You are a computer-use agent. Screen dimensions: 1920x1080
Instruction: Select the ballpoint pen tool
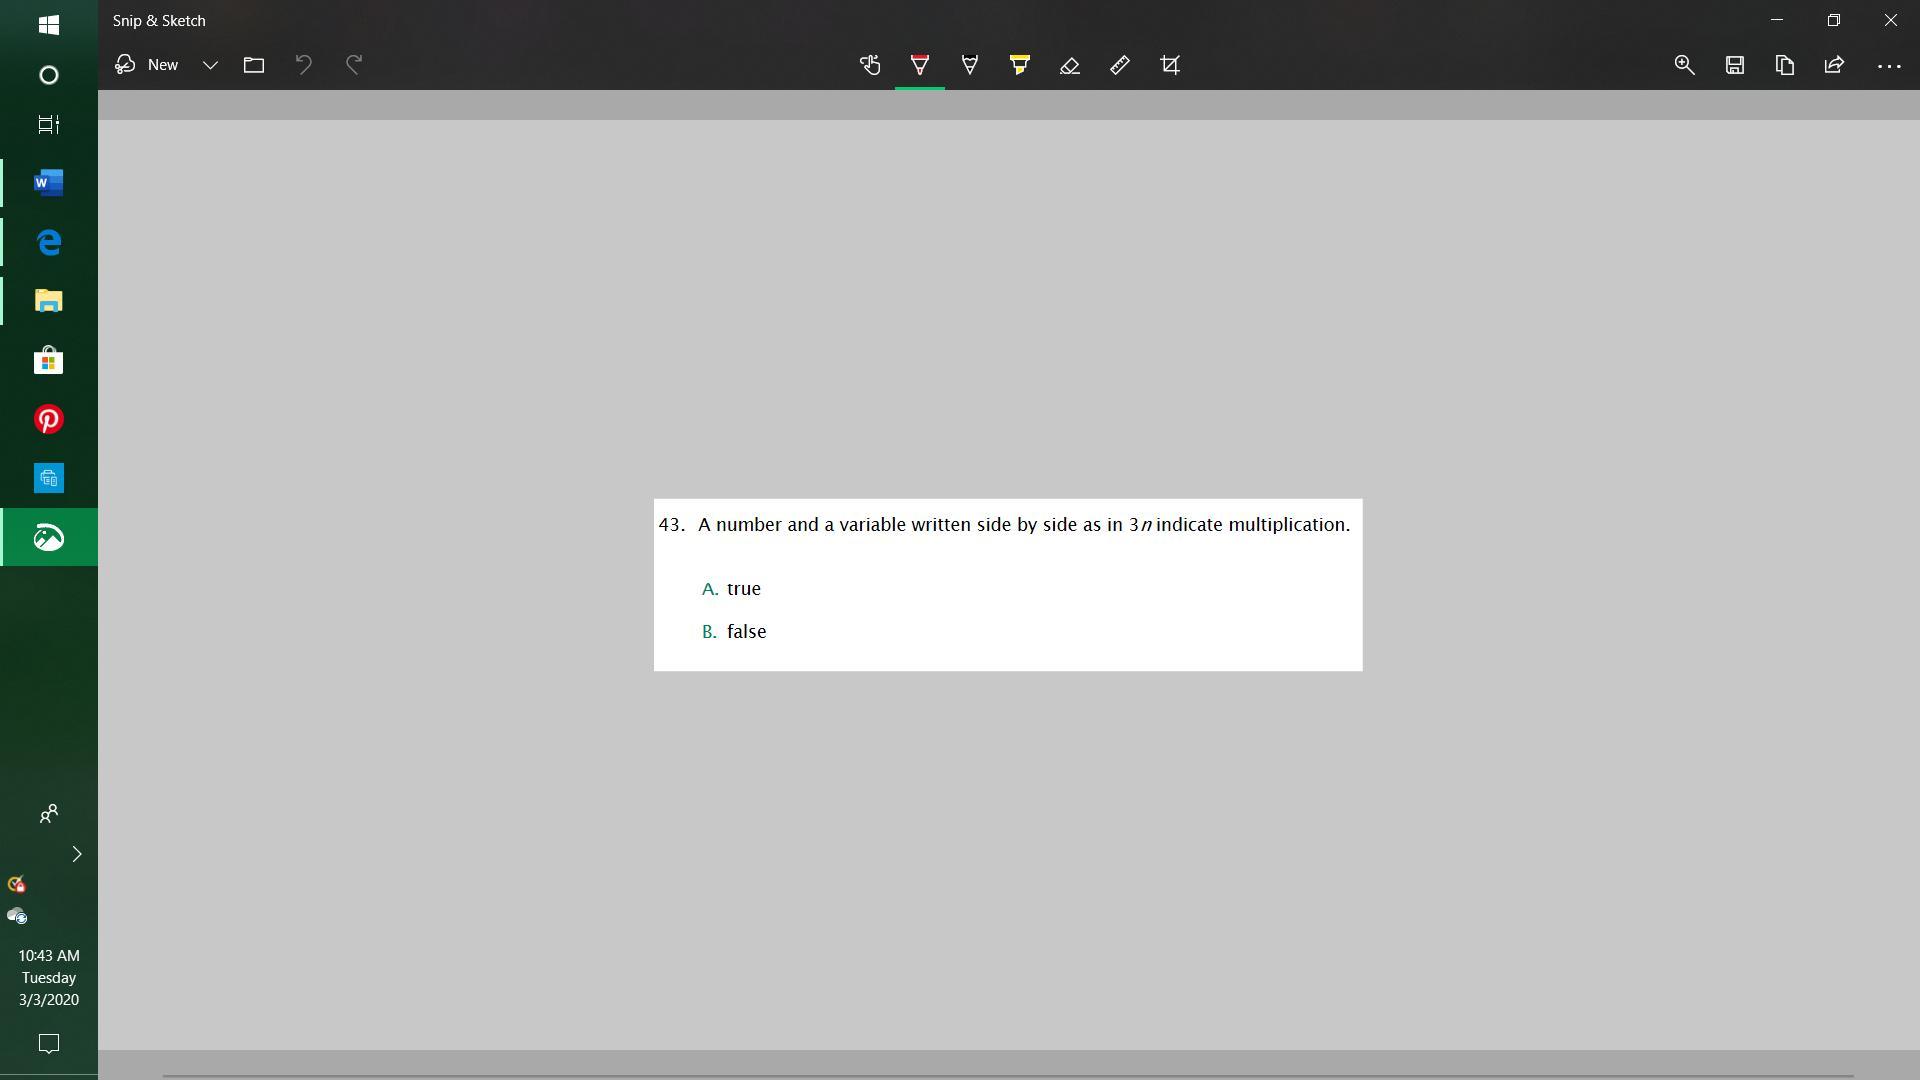pos(920,65)
